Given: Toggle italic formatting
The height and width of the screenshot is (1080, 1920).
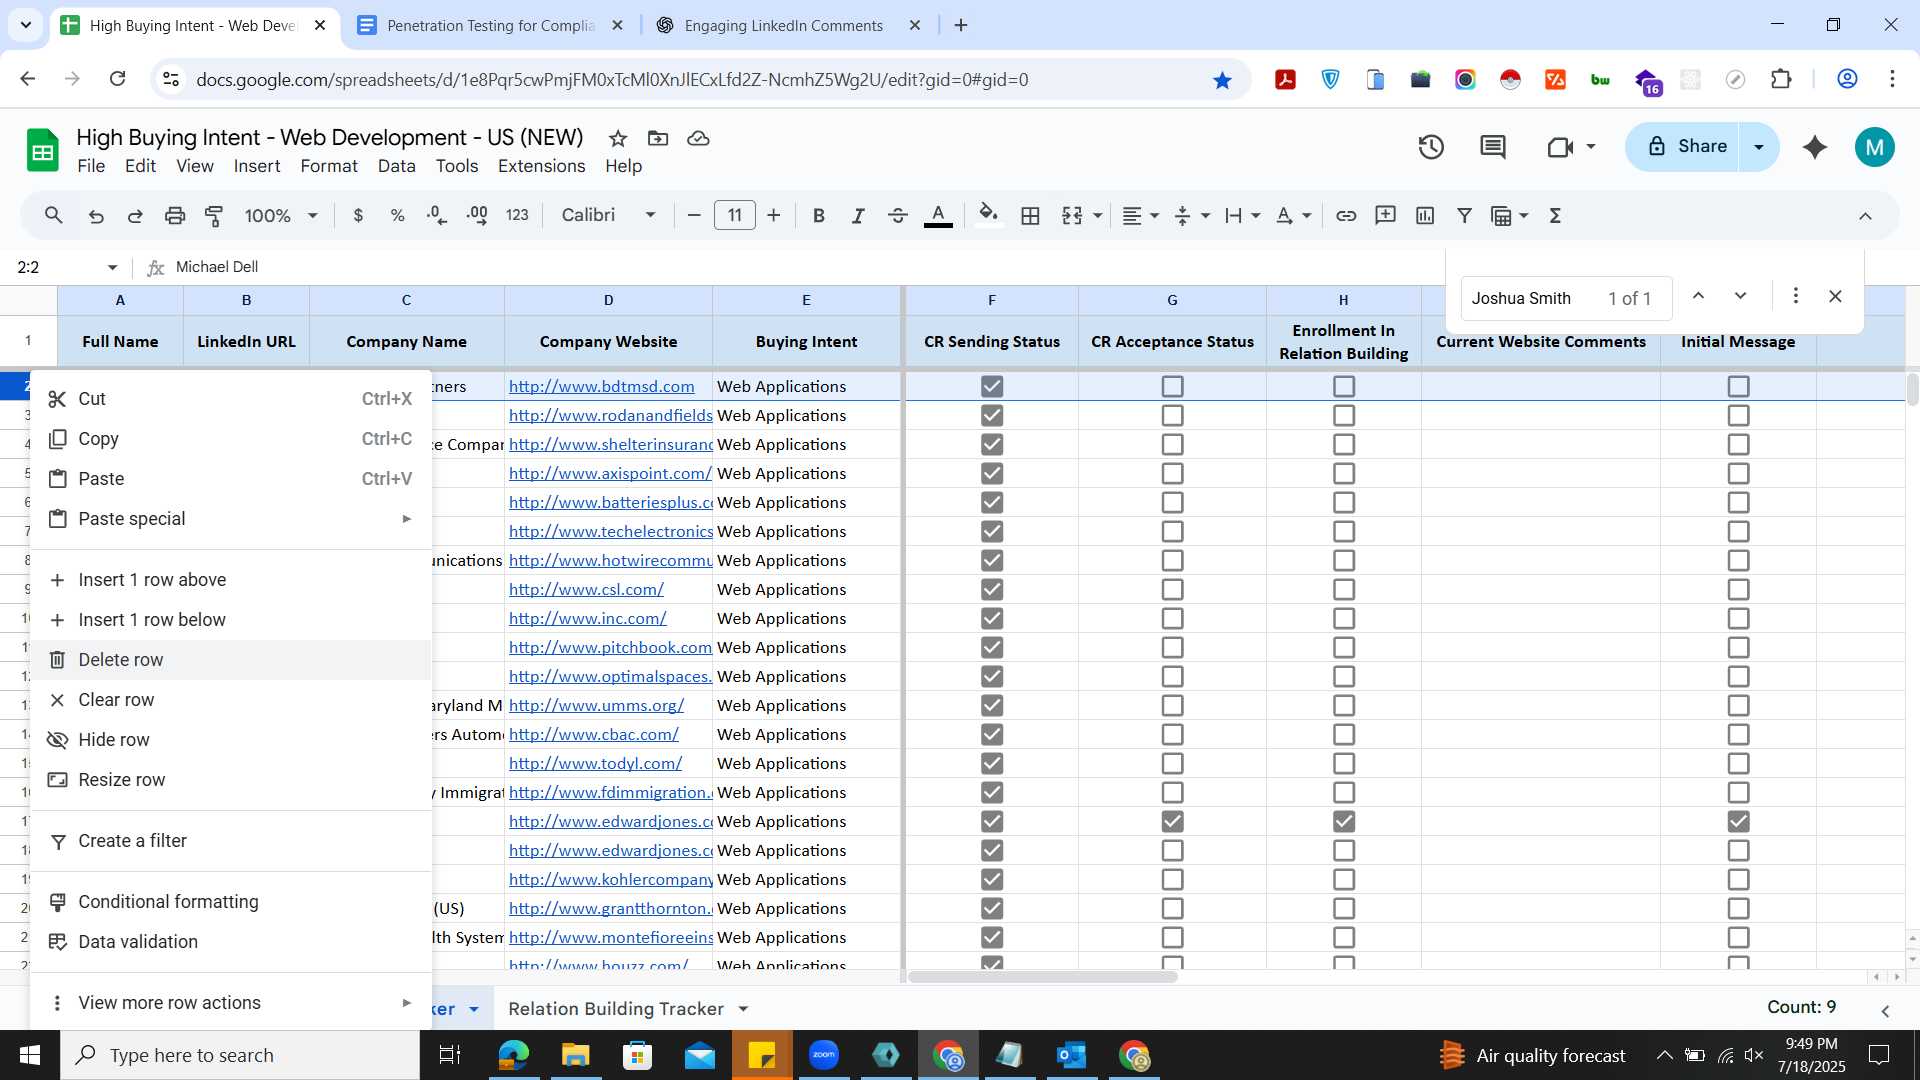Looking at the screenshot, I should (x=857, y=216).
